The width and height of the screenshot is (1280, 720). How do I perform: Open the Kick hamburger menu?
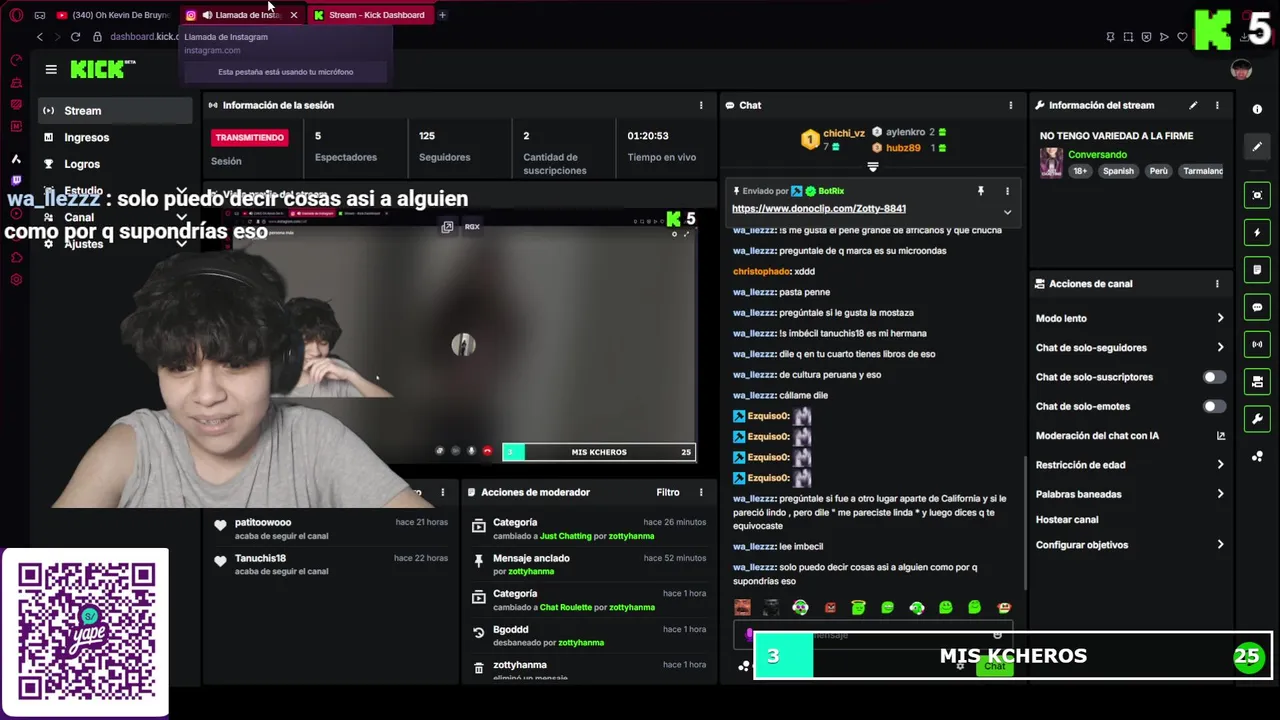[51, 69]
